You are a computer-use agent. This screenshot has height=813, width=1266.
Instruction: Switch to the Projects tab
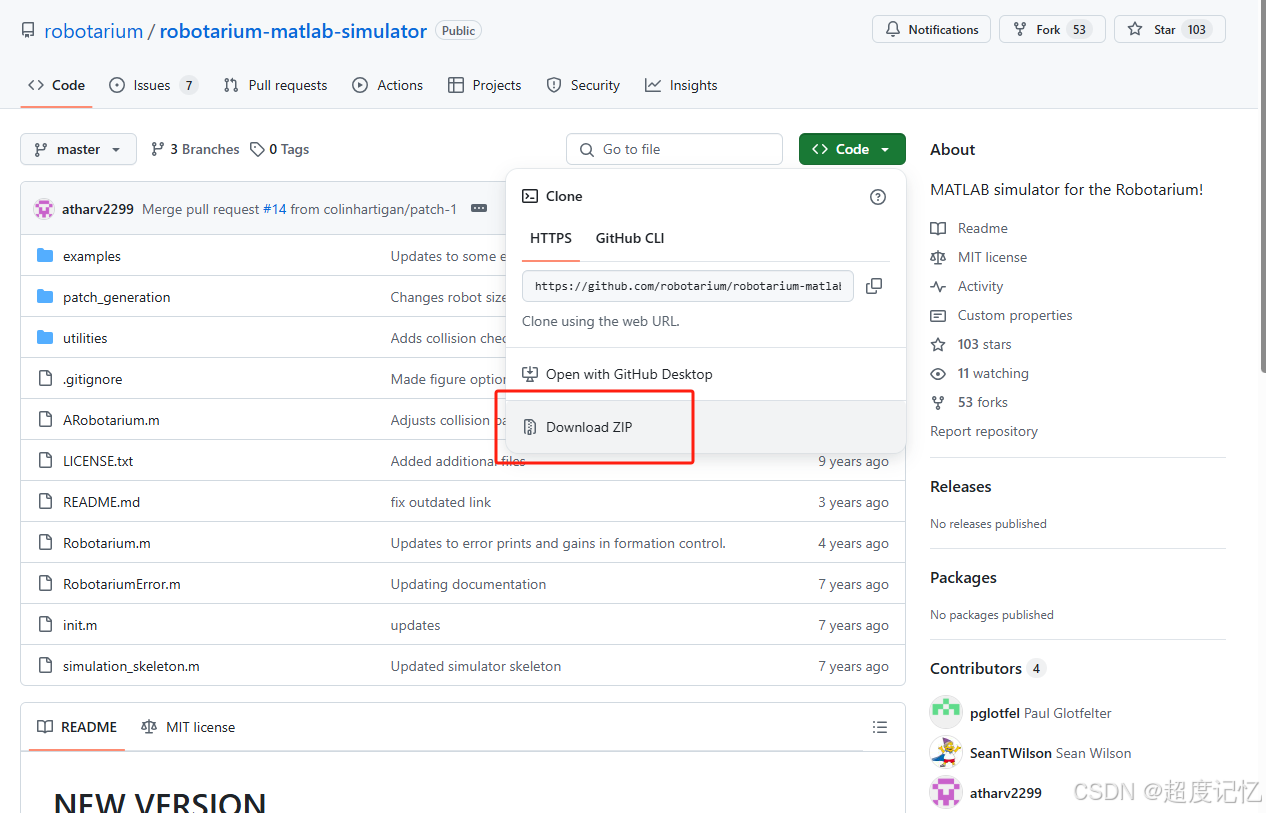click(x=485, y=85)
